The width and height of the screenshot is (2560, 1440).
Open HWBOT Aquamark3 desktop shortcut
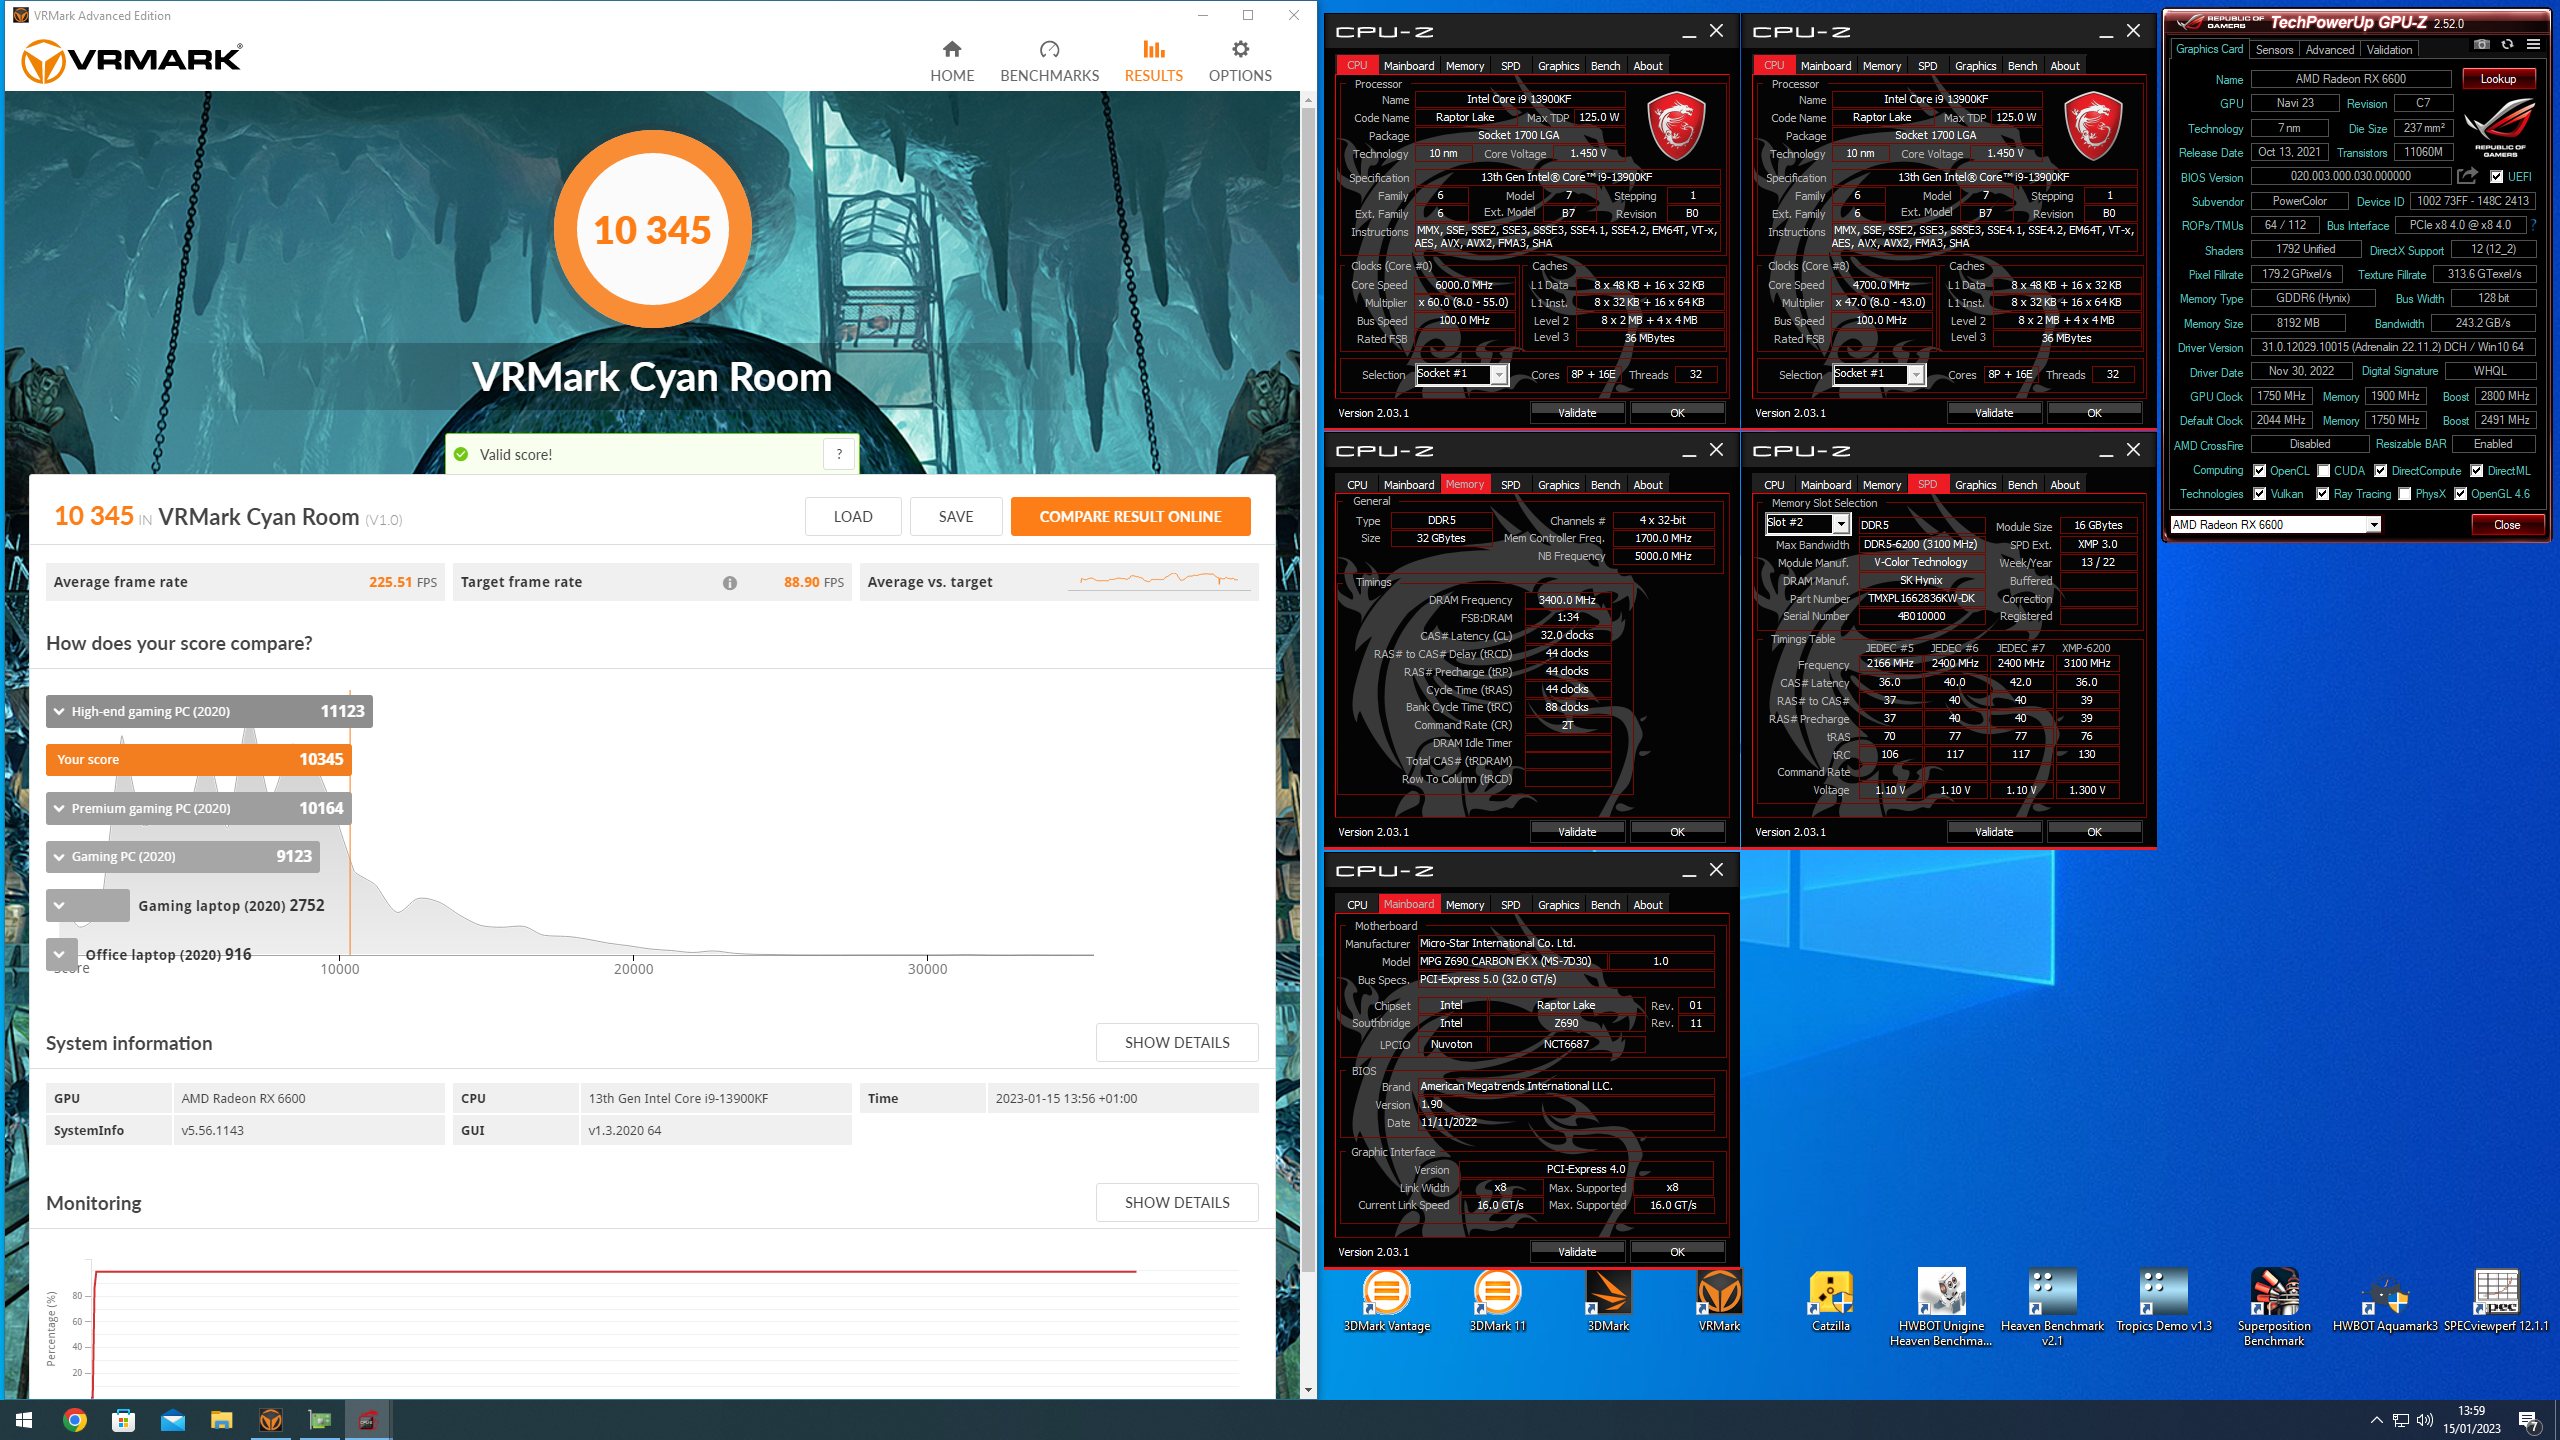pos(2385,1301)
